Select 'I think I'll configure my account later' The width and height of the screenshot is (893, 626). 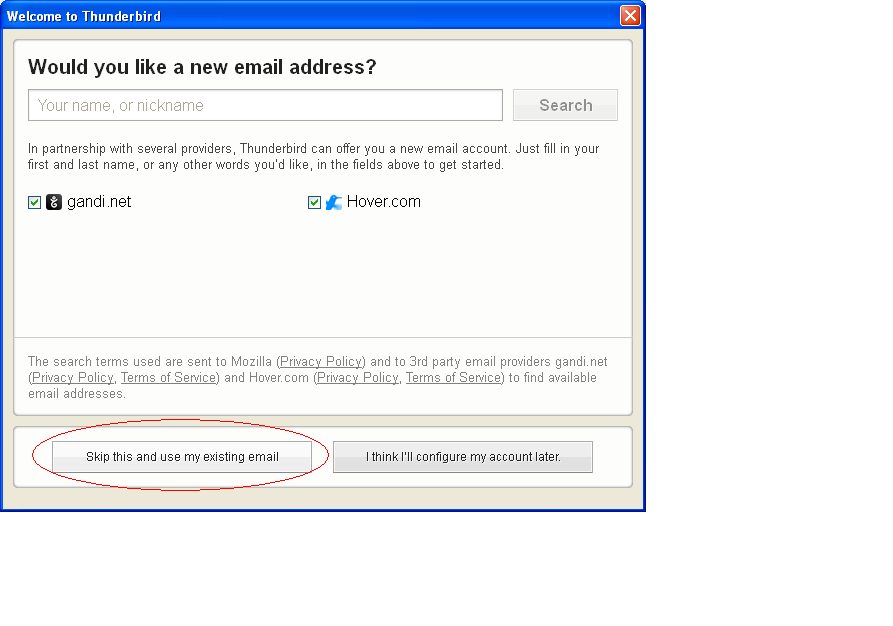pyautogui.click(x=463, y=457)
